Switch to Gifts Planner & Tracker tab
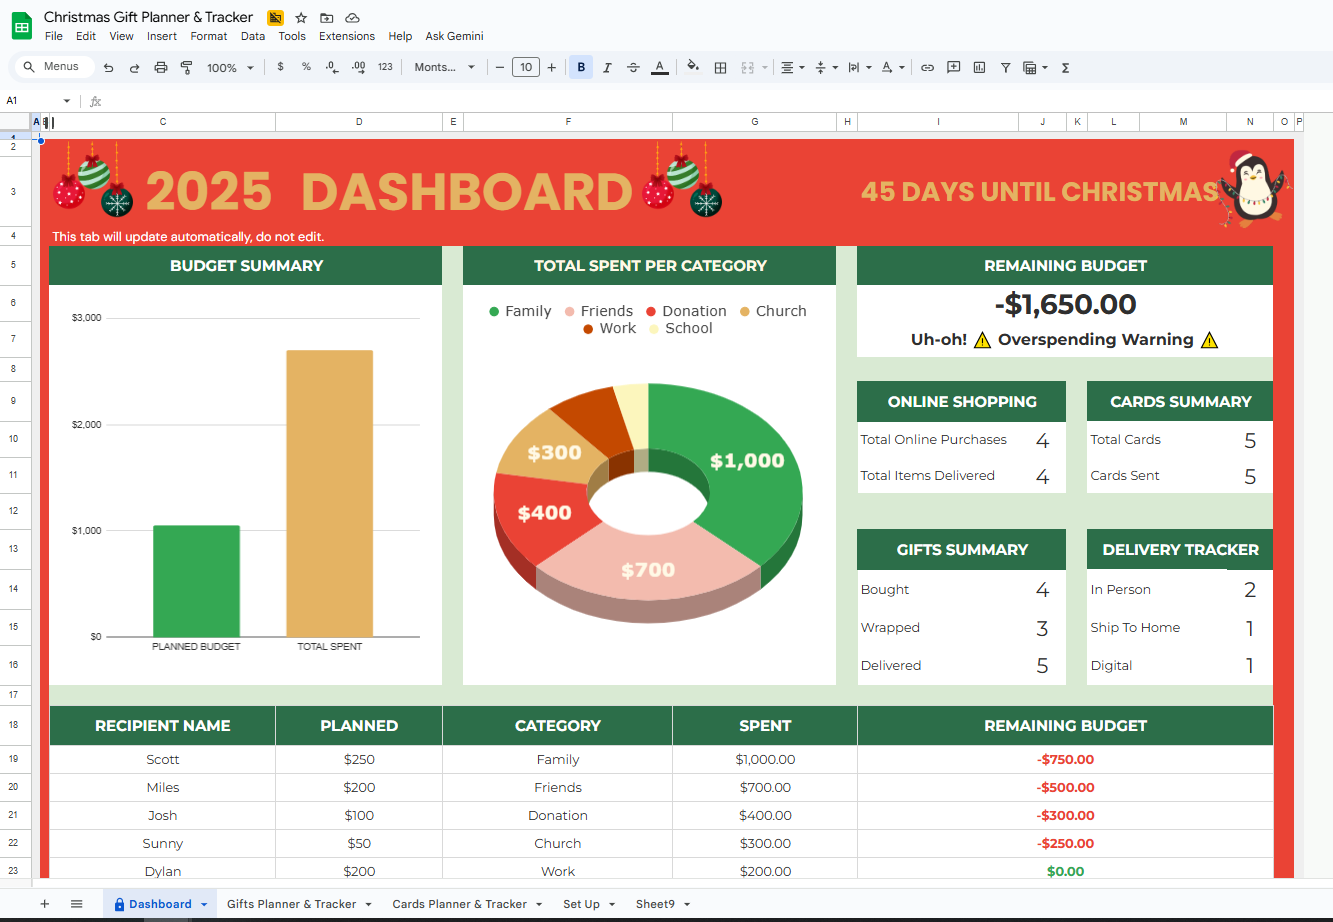1333x922 pixels. coord(291,904)
